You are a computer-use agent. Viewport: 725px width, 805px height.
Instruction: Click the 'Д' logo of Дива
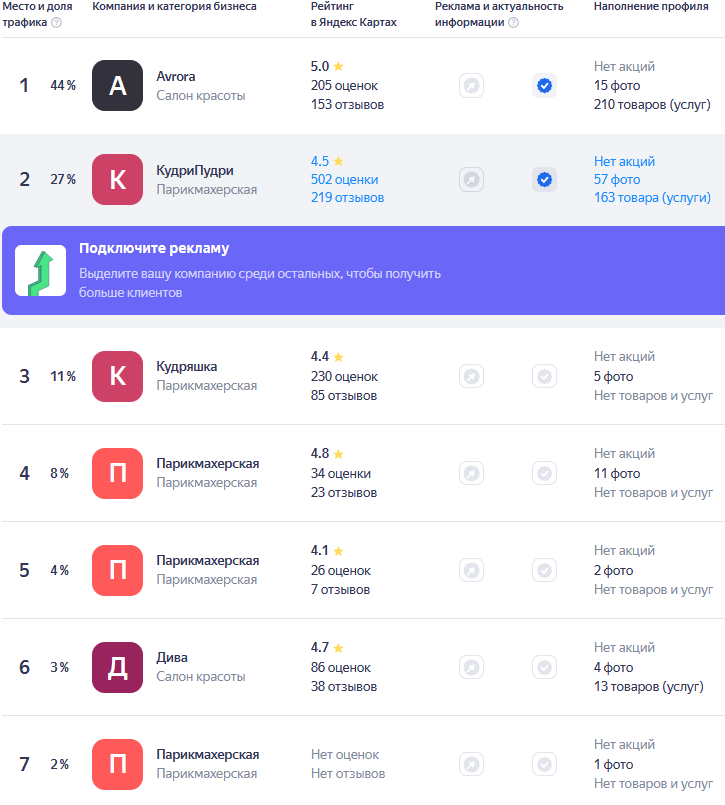pyautogui.click(x=117, y=668)
